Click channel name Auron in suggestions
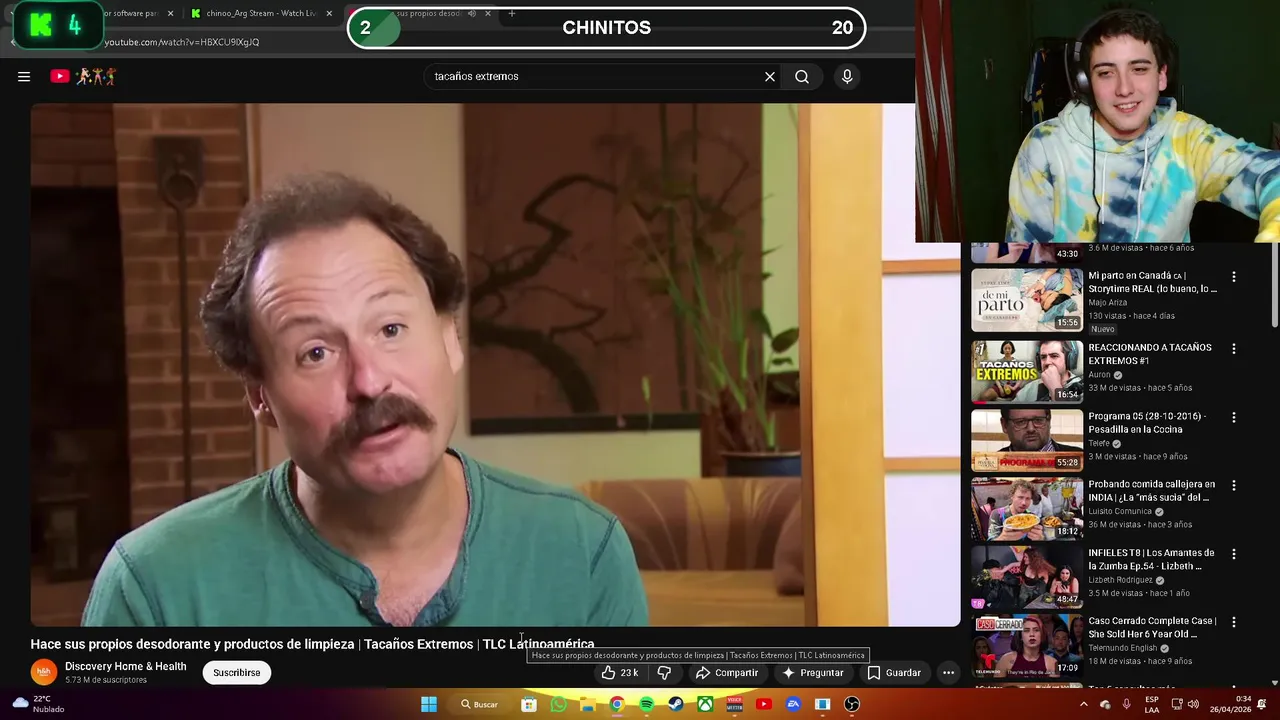The width and height of the screenshot is (1280, 720). tap(1099, 375)
